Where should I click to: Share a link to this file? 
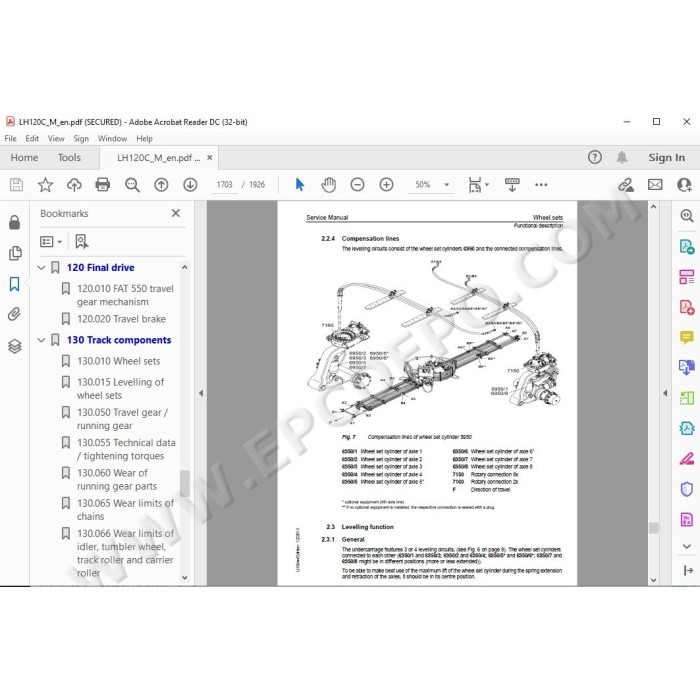click(x=626, y=184)
